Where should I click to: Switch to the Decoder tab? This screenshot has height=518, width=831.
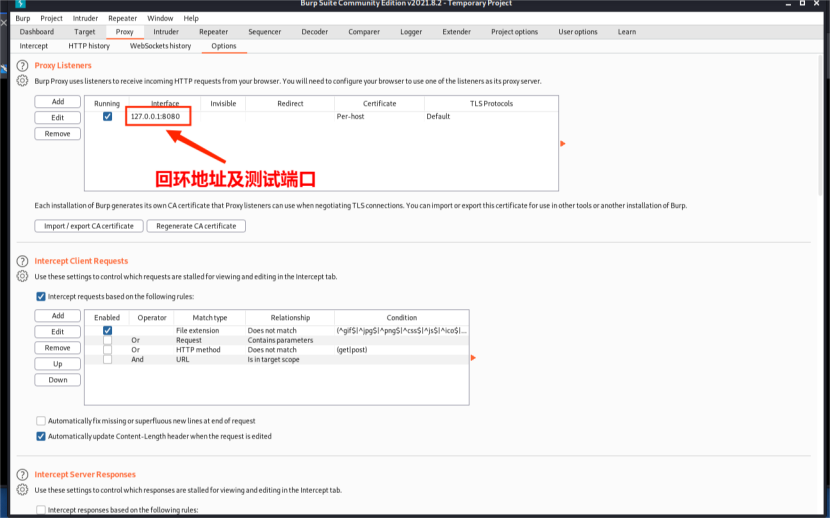coord(315,32)
